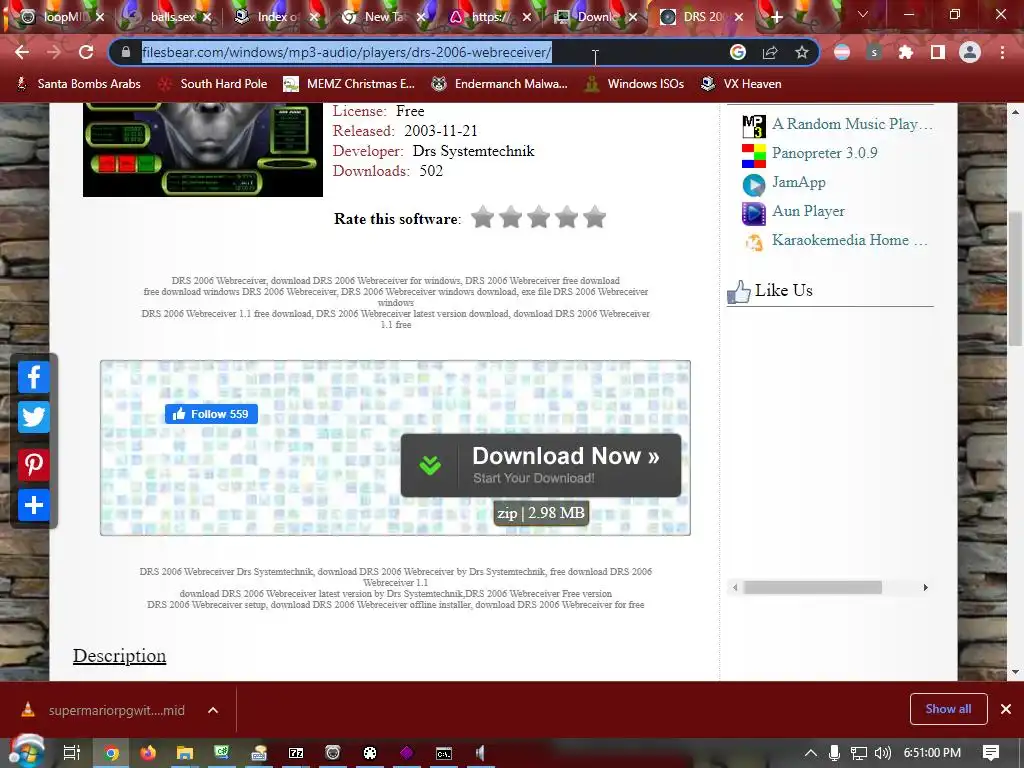Image resolution: width=1024 pixels, height=768 pixels.
Task: Open Task View in taskbar
Action: 71,753
